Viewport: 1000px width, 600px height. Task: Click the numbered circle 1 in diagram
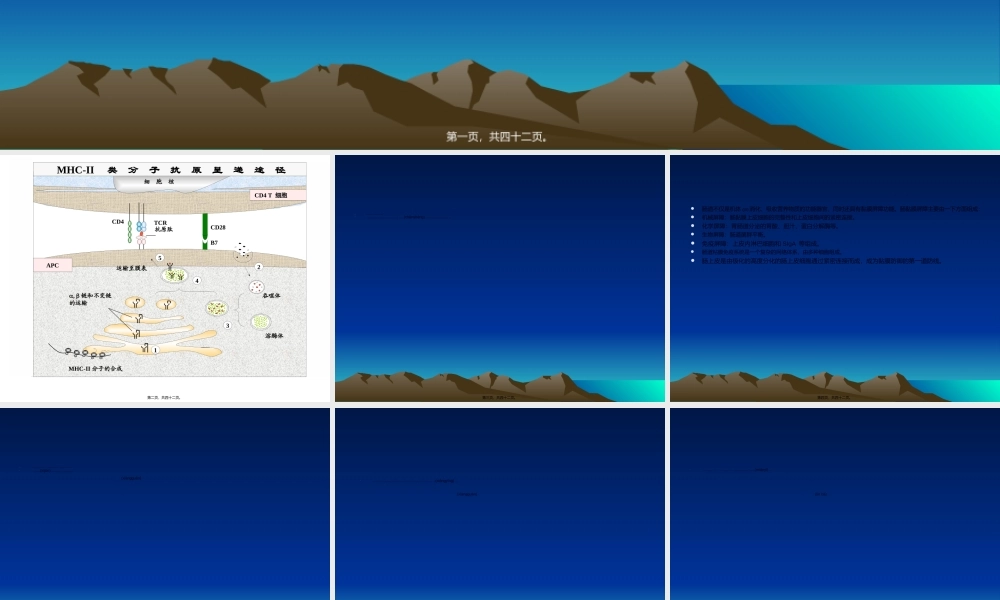[155, 350]
